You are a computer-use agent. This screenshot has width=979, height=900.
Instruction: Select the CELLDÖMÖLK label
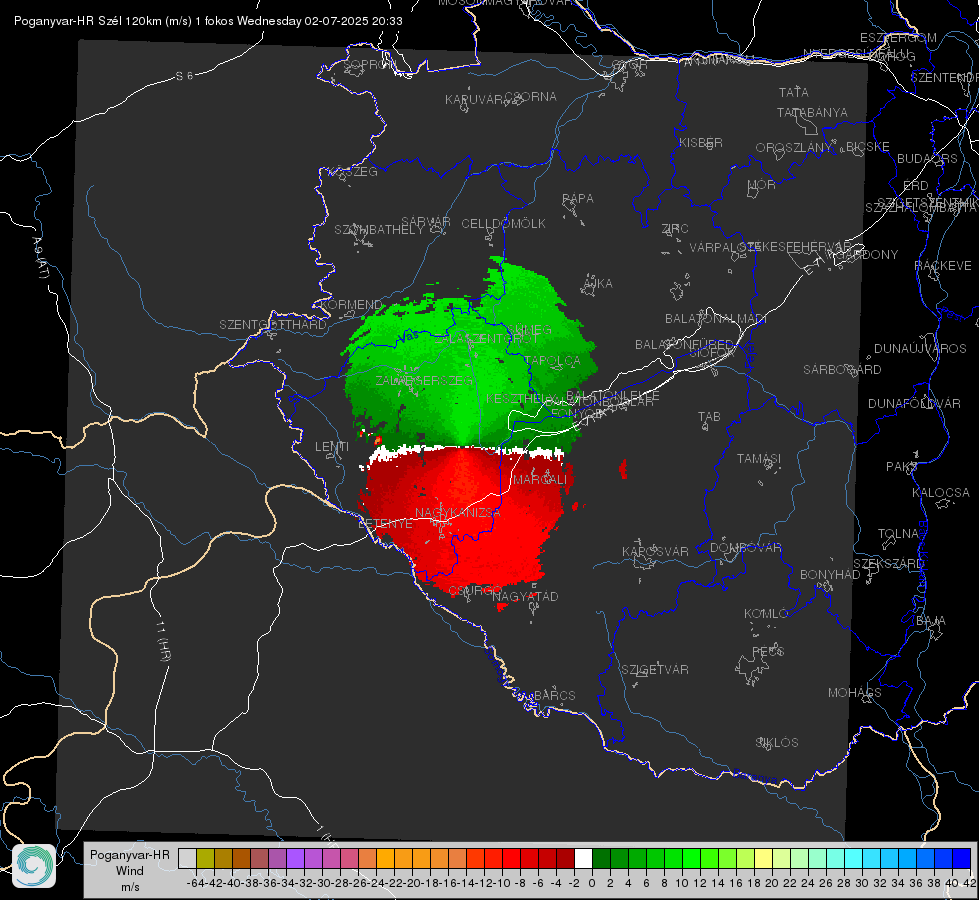coord(503,224)
